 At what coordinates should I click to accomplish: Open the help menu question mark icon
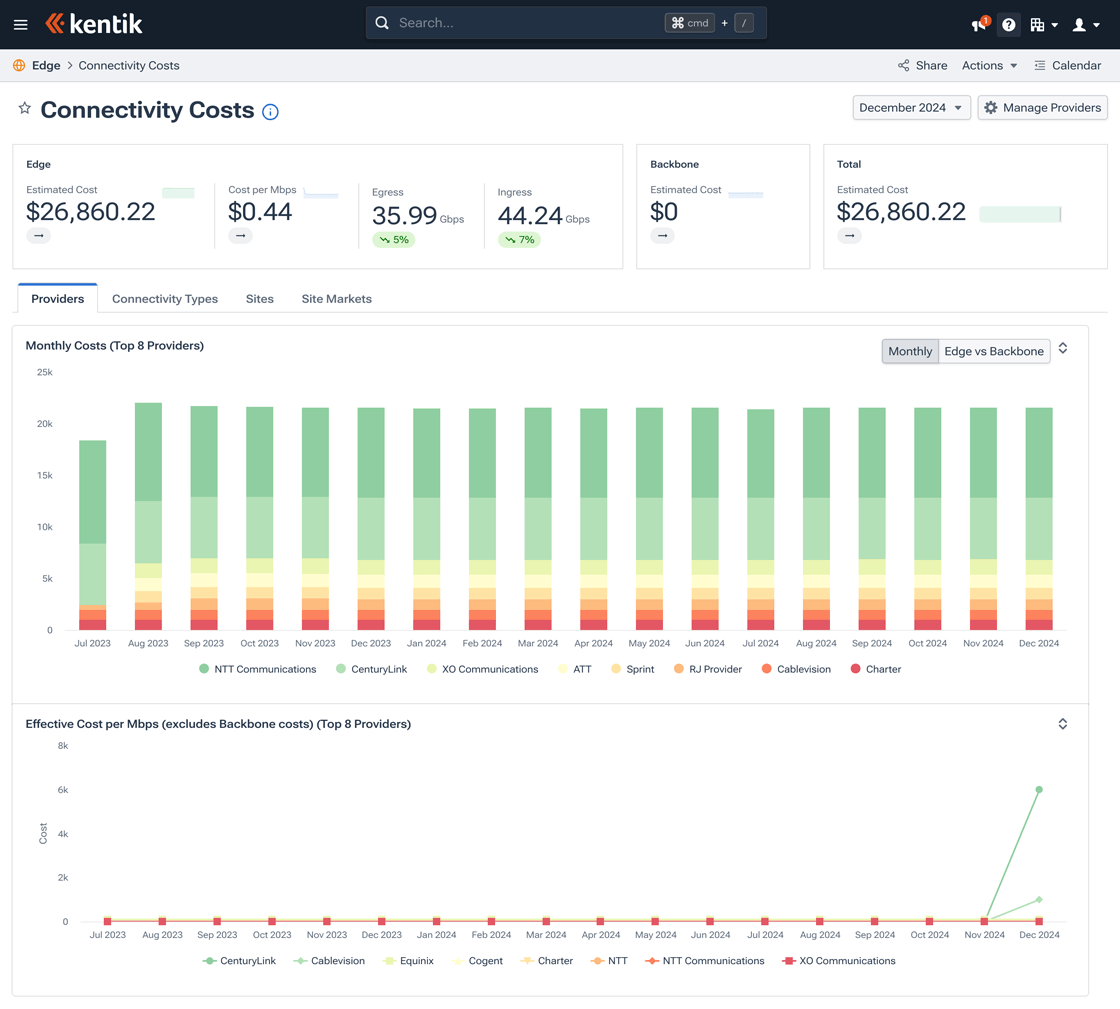click(1009, 24)
